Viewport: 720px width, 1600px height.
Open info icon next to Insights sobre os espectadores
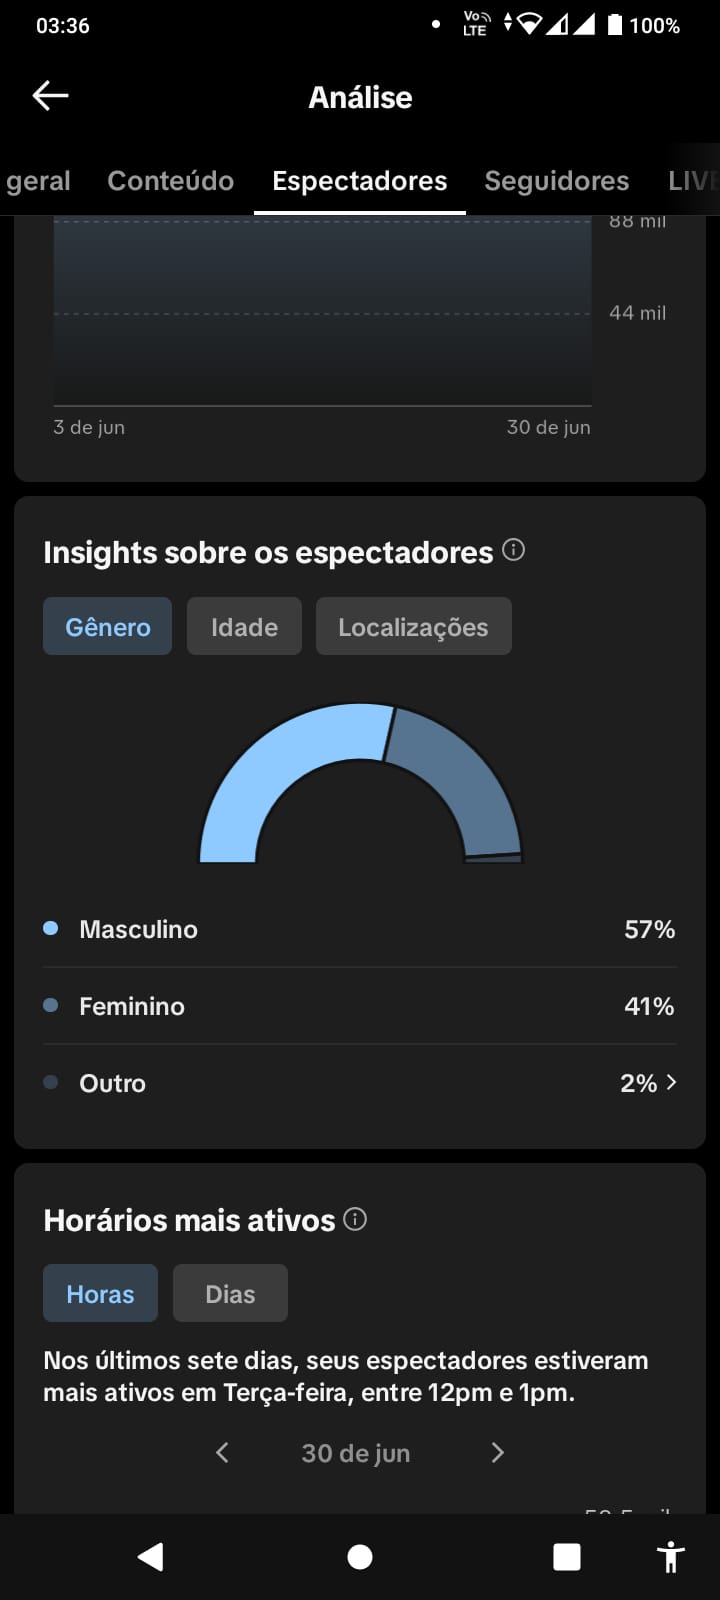513,550
